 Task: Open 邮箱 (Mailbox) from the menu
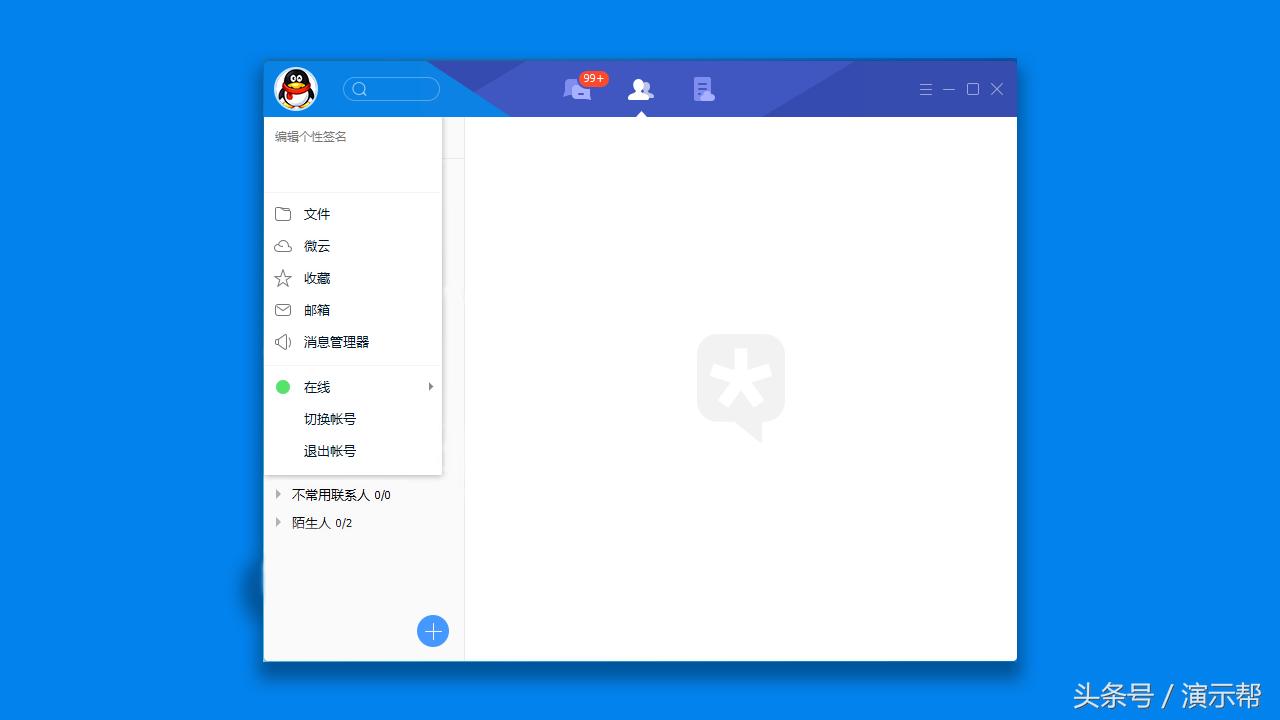point(317,310)
